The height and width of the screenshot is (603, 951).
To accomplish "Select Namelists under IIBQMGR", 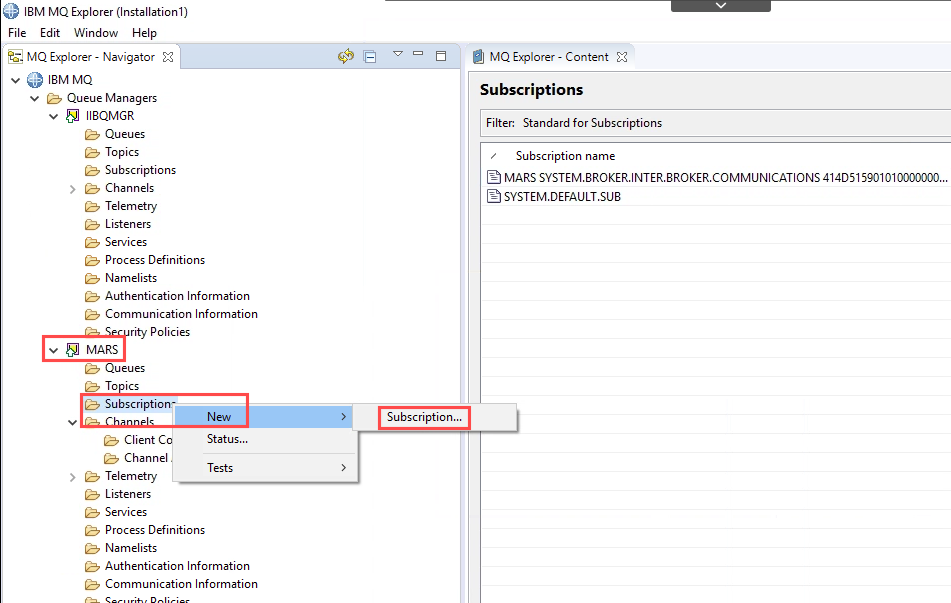I will [x=130, y=278].
